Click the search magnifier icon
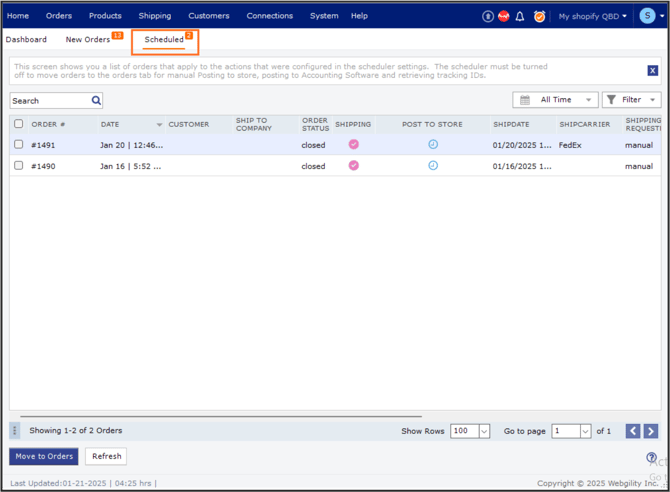 (96, 101)
